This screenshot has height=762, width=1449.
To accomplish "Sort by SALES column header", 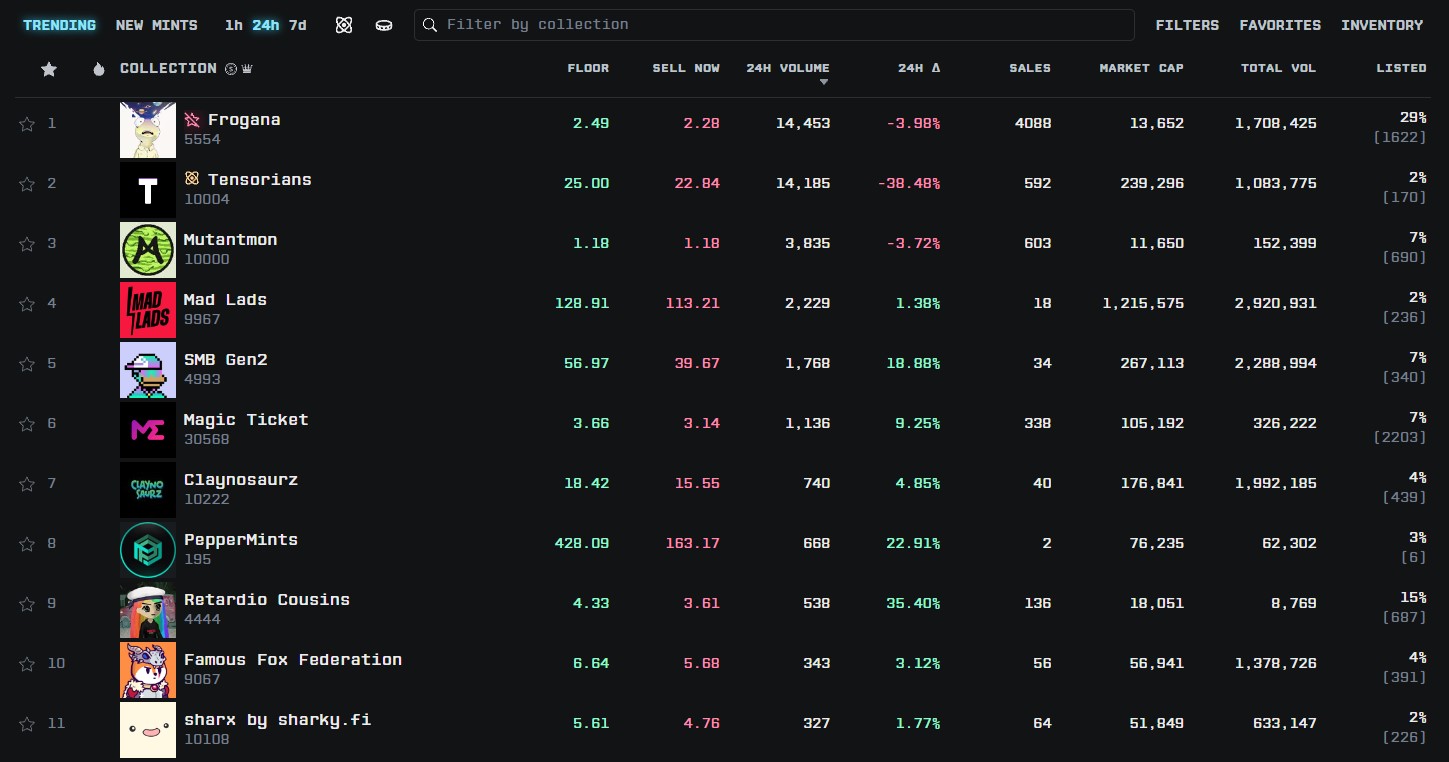I will (x=1030, y=68).
